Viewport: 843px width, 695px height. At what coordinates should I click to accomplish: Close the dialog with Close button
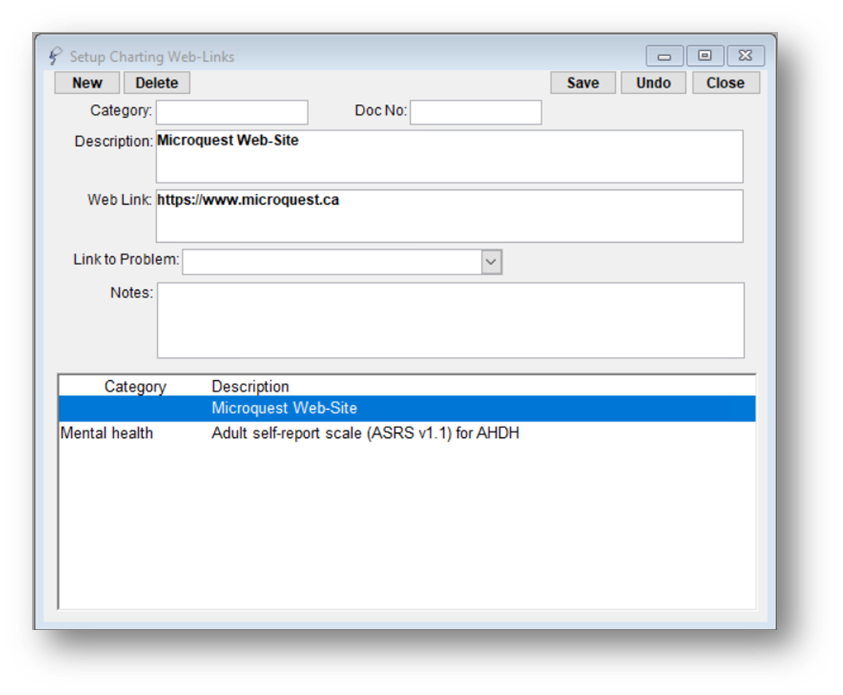click(725, 83)
